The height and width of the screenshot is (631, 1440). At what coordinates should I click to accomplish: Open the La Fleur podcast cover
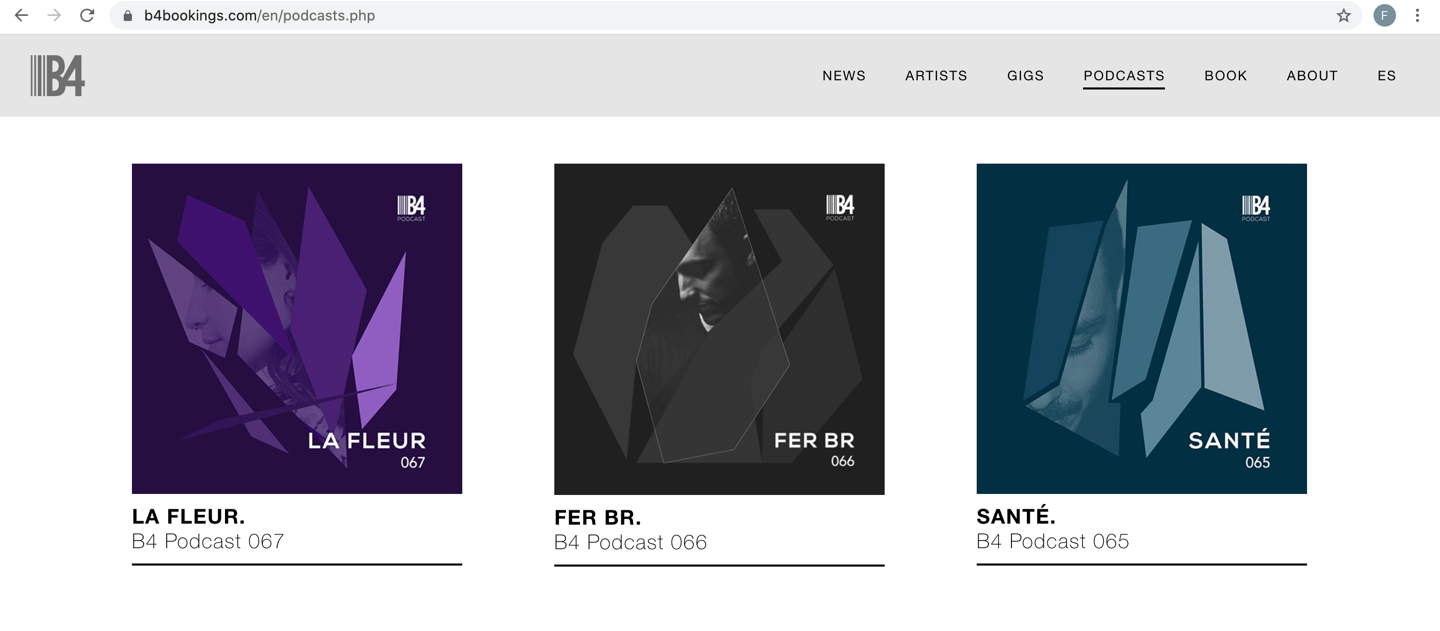tap(297, 328)
